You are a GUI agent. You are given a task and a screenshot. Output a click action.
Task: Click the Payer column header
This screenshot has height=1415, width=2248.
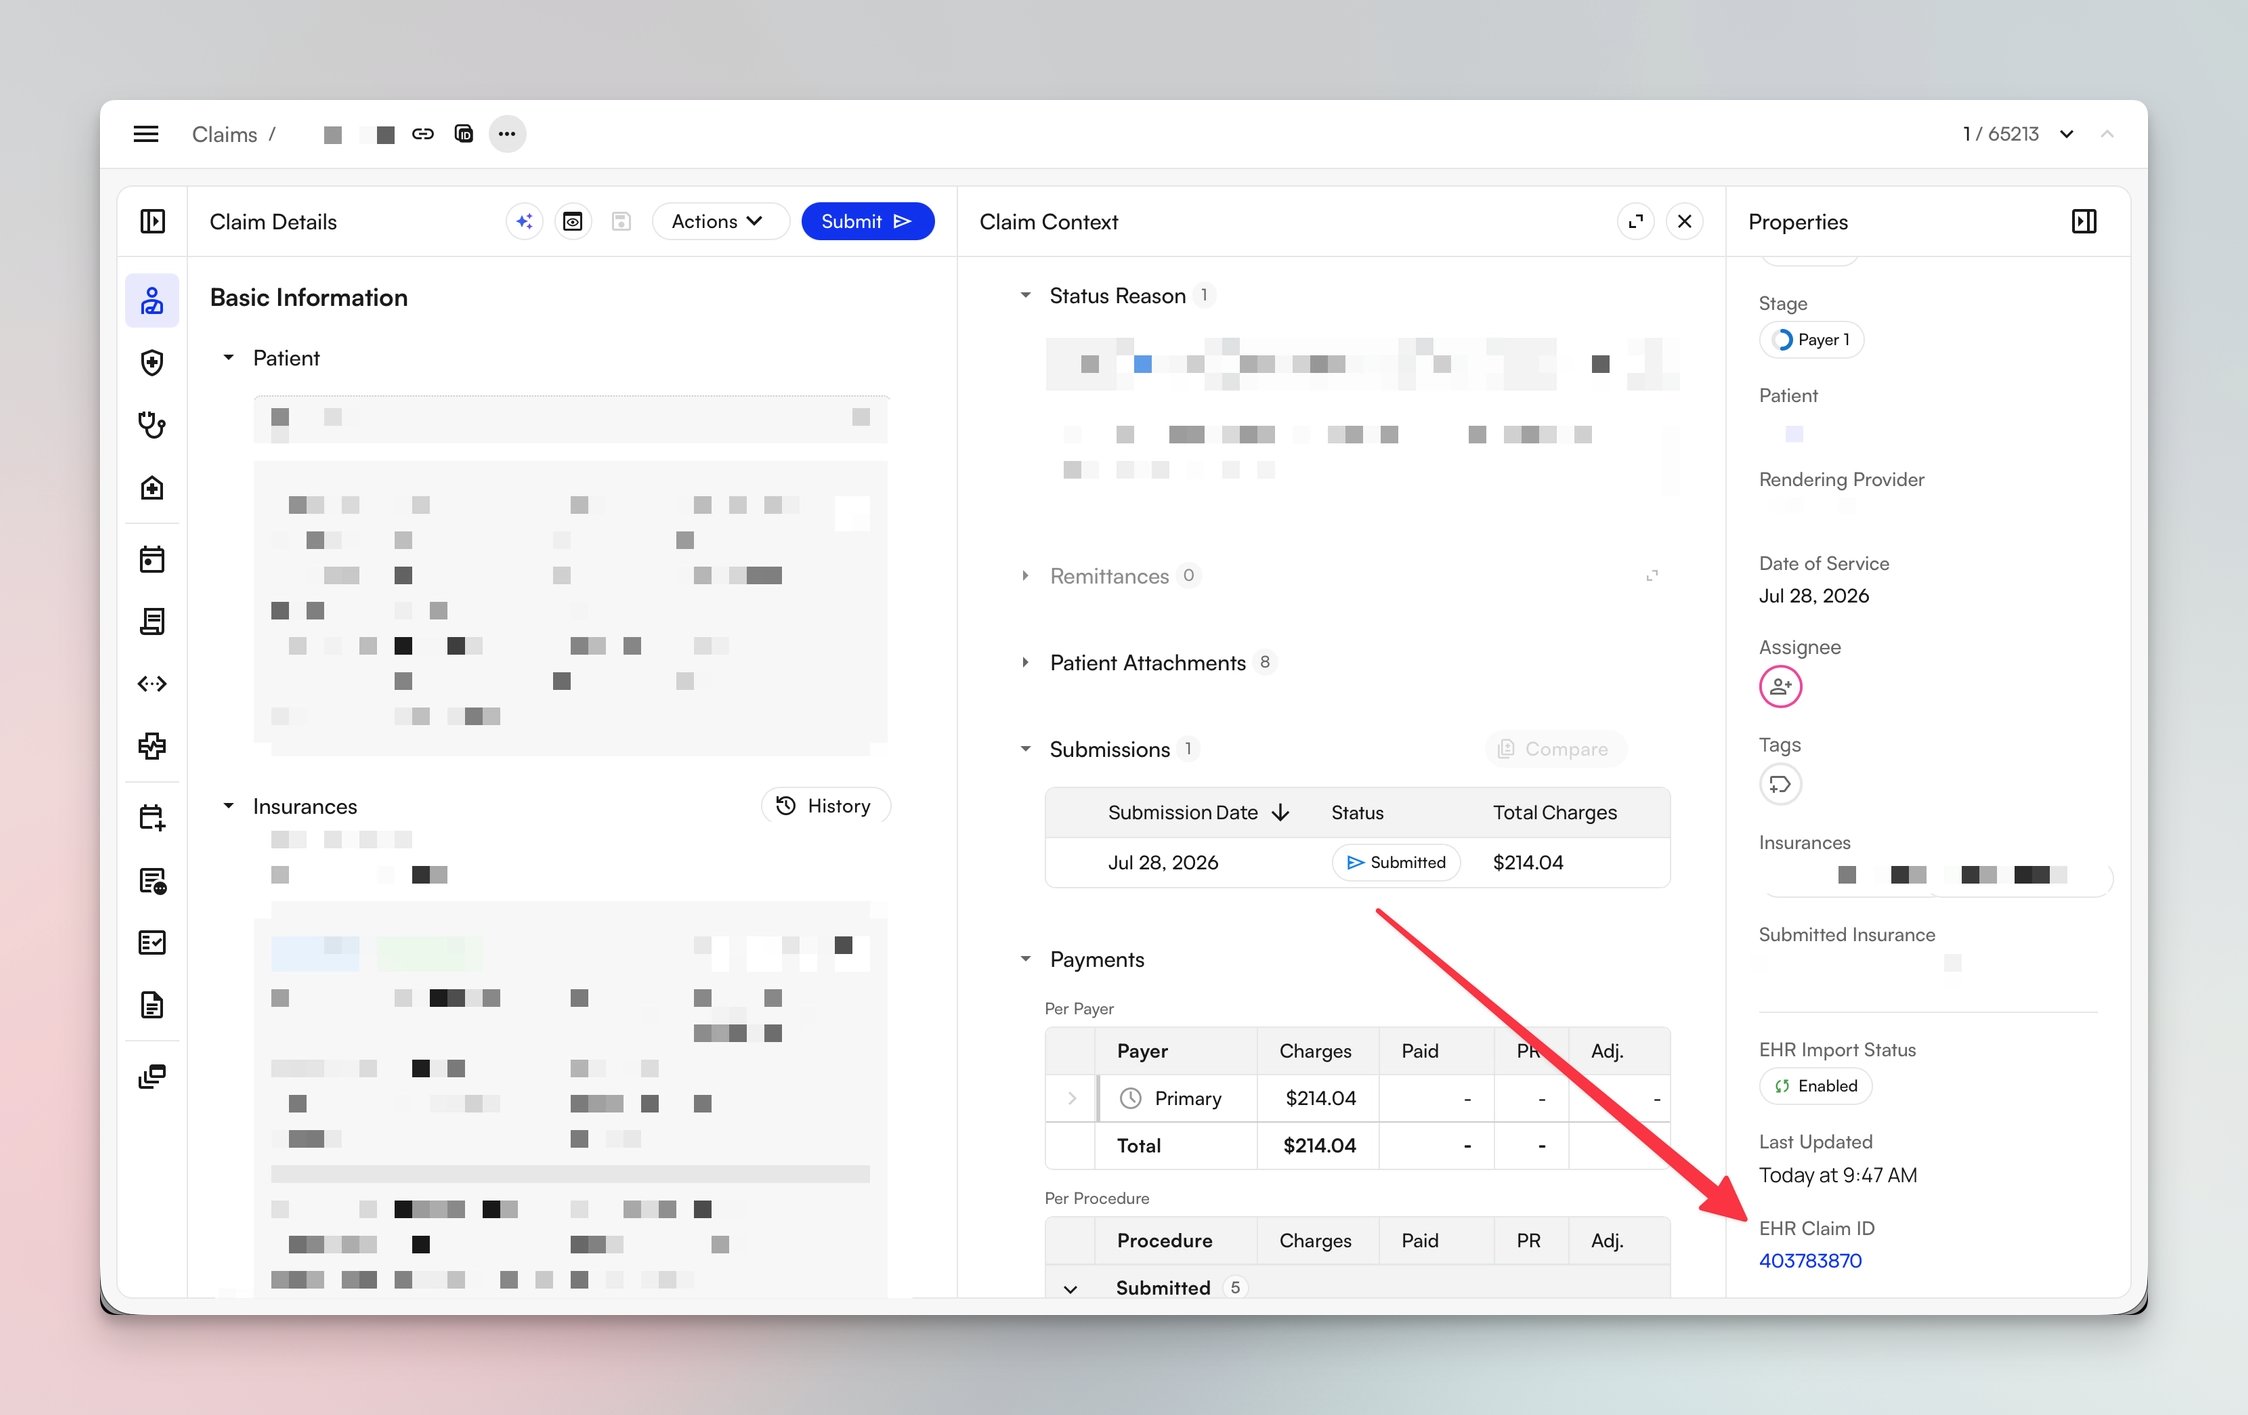(1142, 1051)
